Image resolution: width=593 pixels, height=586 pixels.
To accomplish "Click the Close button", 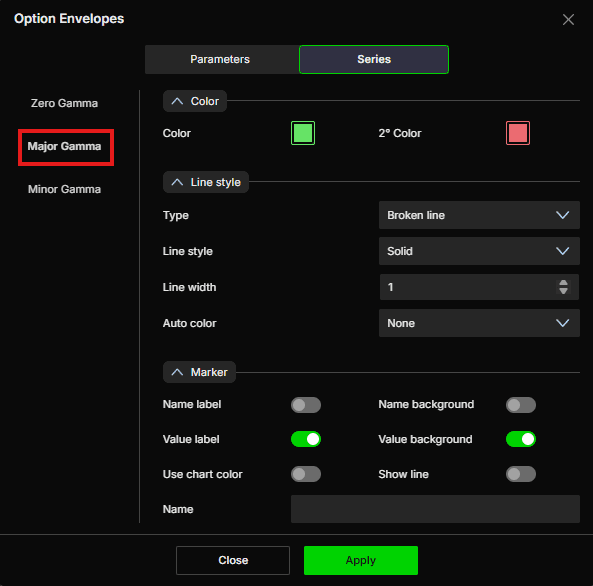I will 233,560.
